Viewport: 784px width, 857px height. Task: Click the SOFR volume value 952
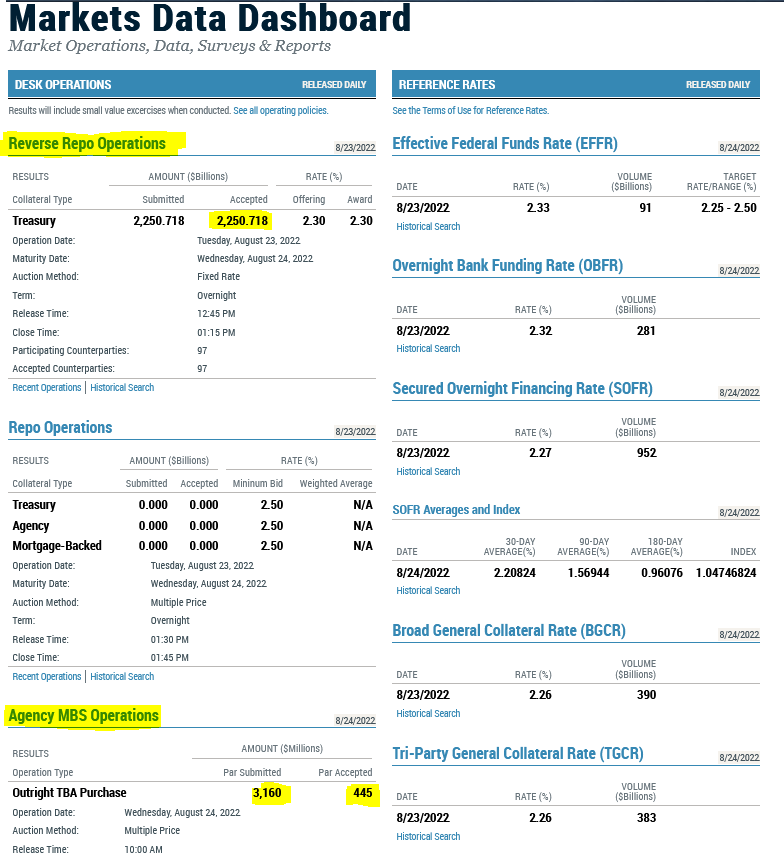(646, 453)
